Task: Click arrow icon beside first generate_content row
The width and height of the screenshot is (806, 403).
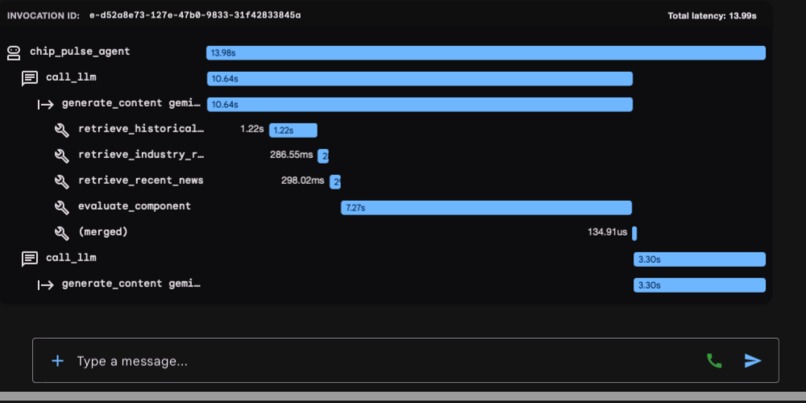Action: pyautogui.click(x=46, y=105)
